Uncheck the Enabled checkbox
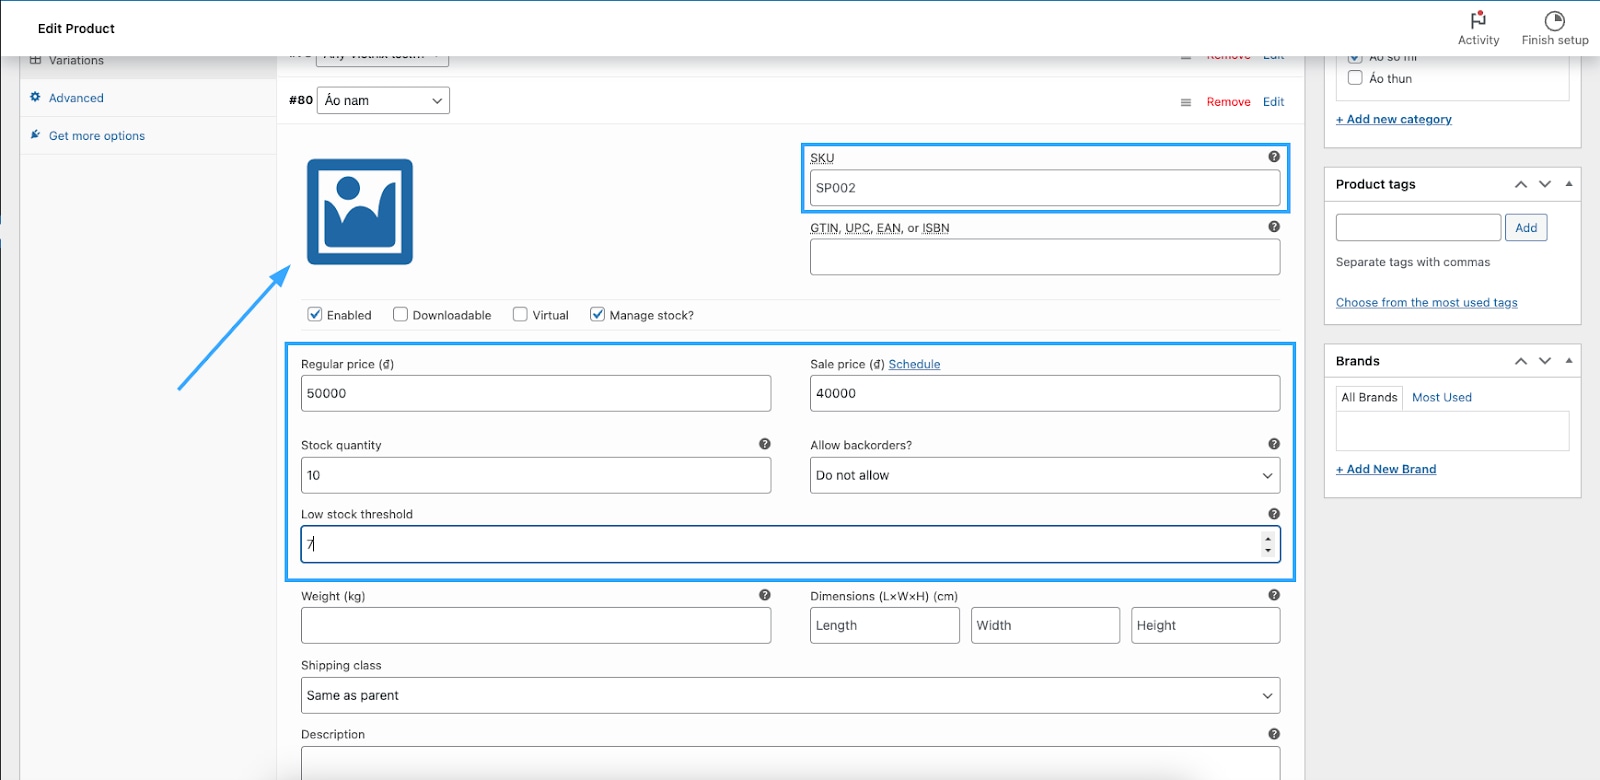This screenshot has height=780, width=1600. pos(315,314)
